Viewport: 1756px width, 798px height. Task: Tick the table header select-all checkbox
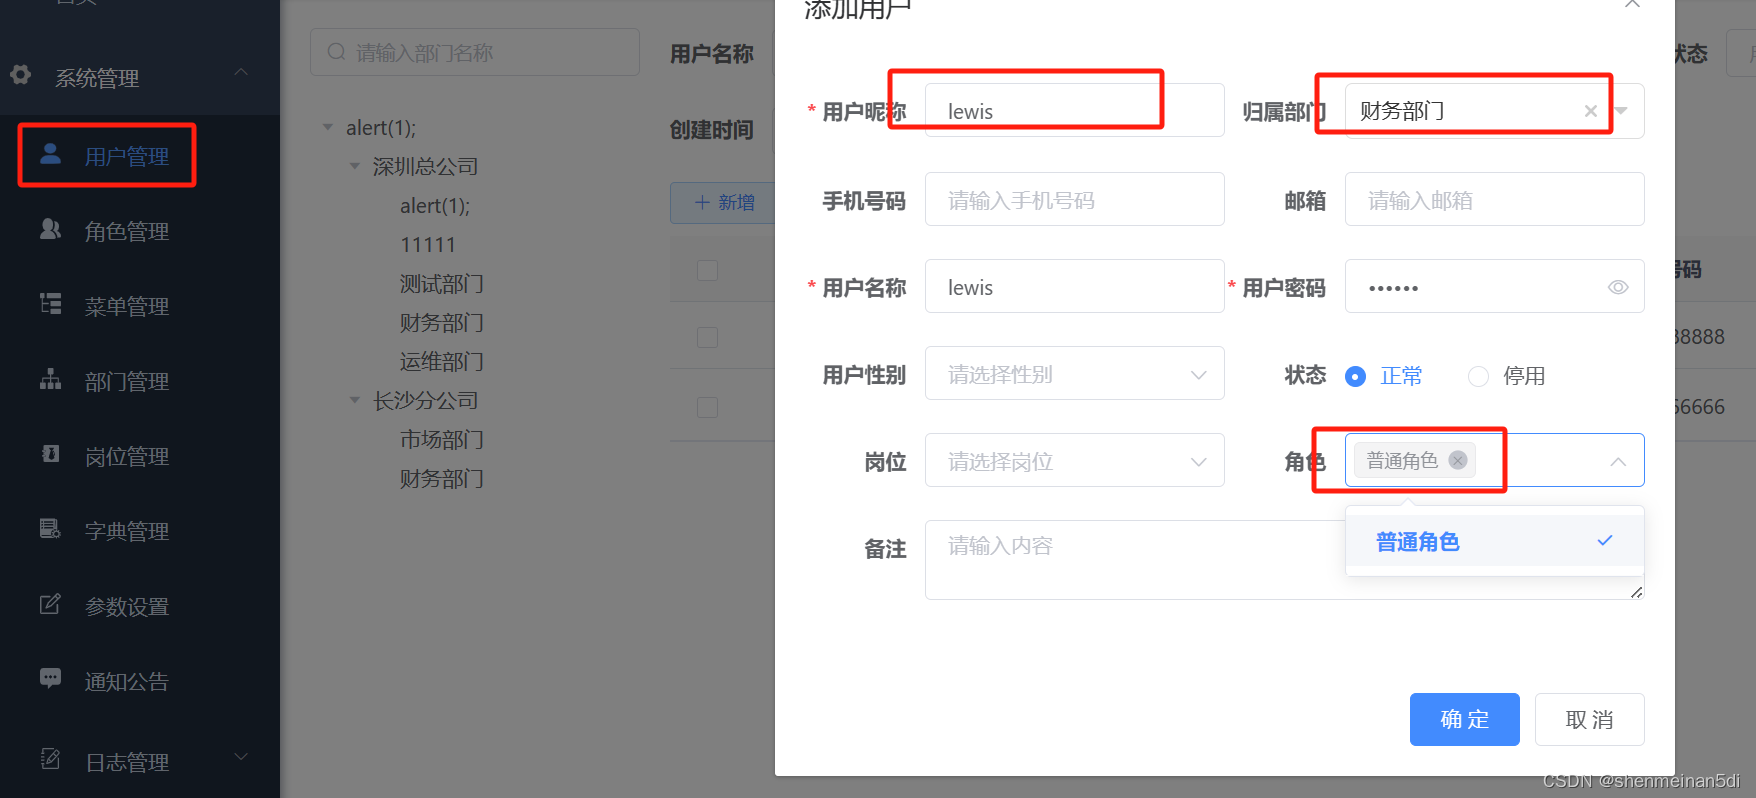click(707, 270)
